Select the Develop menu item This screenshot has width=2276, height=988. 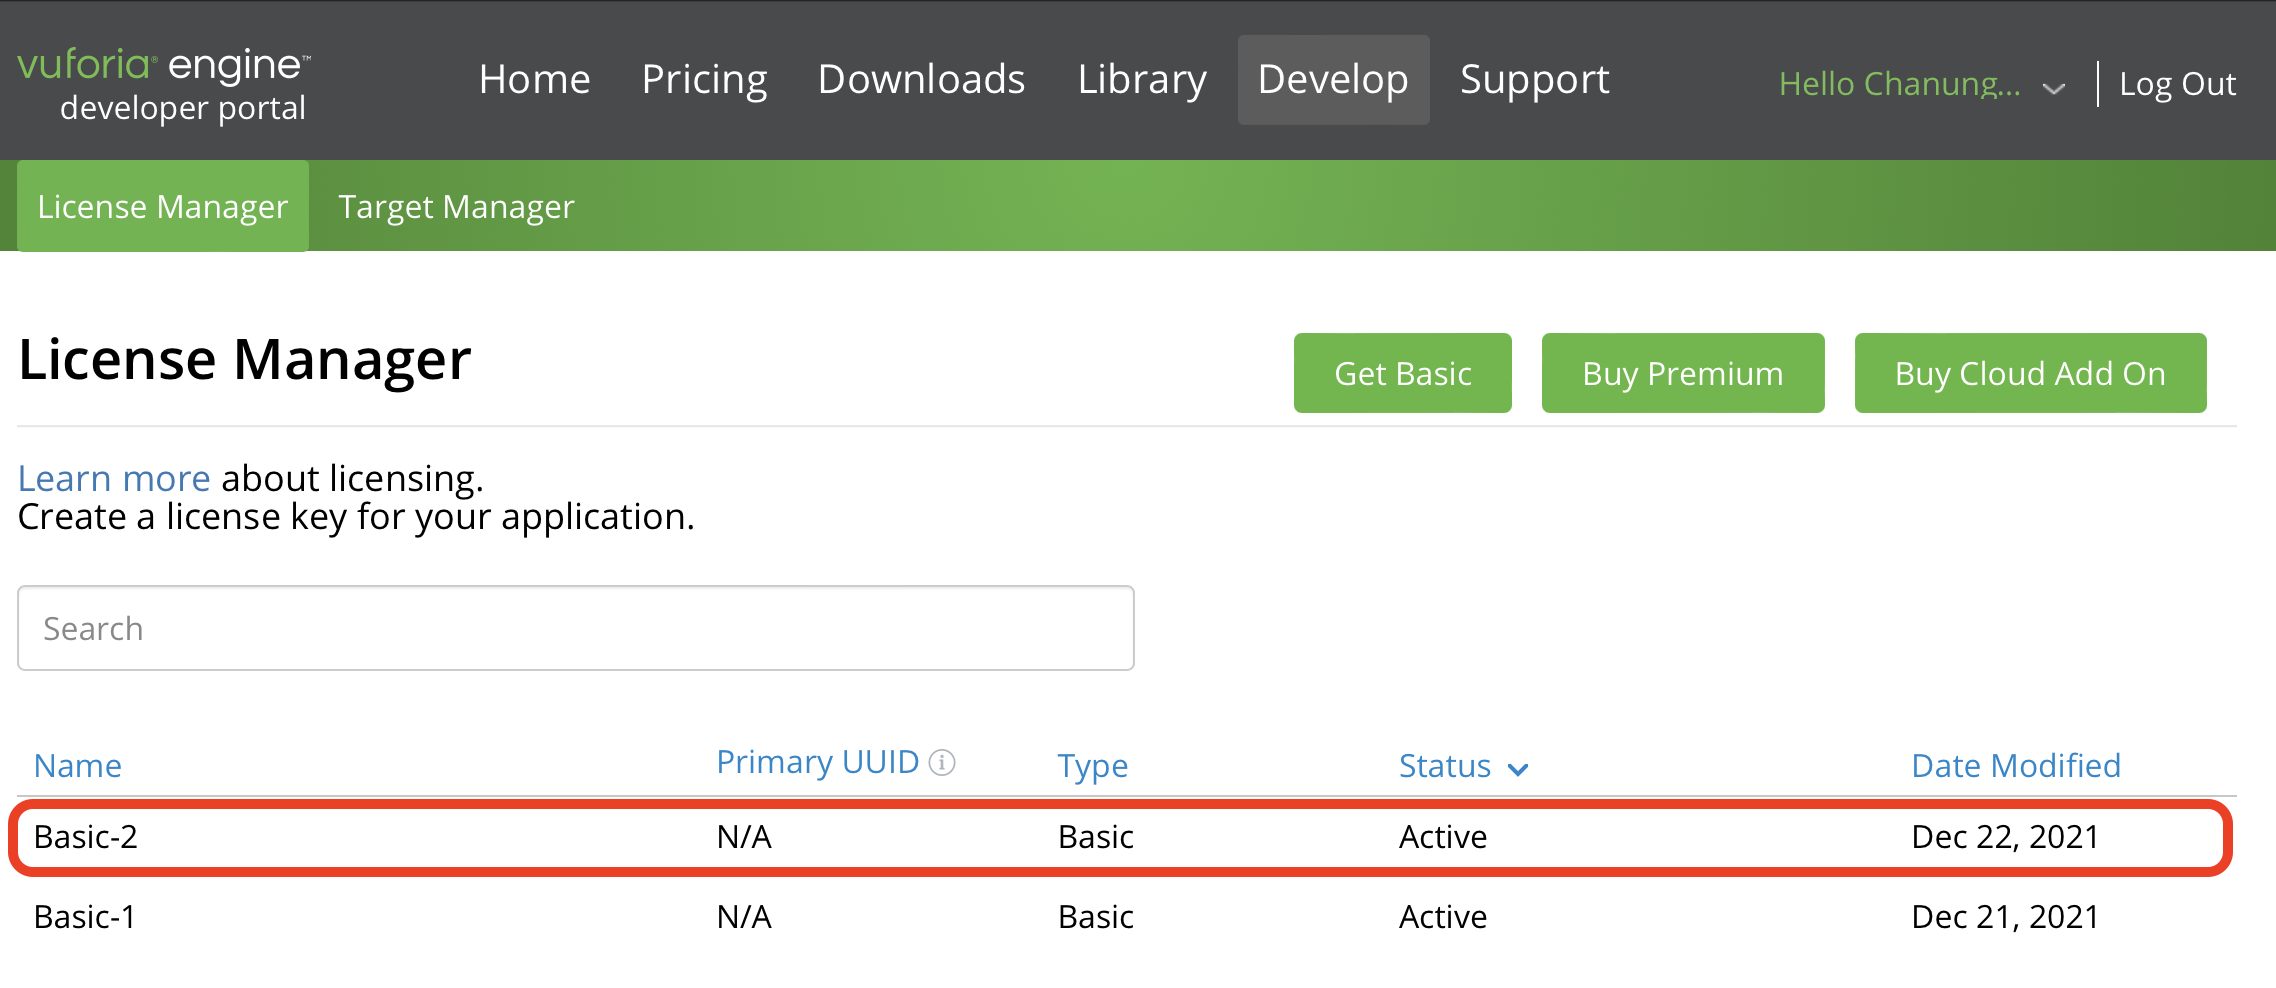click(x=1333, y=80)
